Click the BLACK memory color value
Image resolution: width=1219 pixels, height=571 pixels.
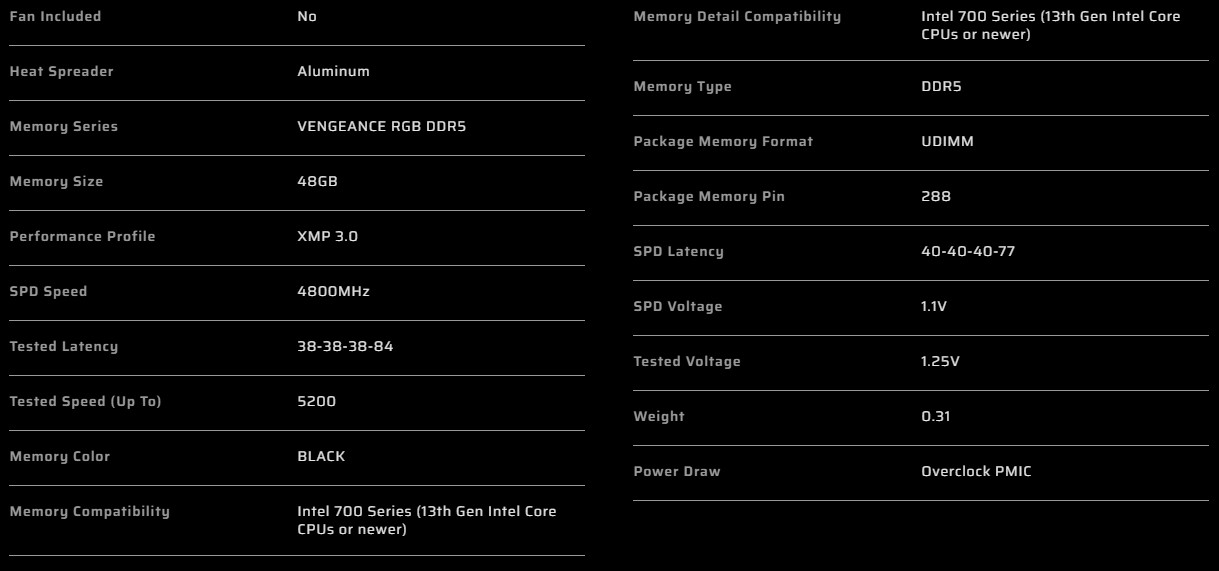321,457
